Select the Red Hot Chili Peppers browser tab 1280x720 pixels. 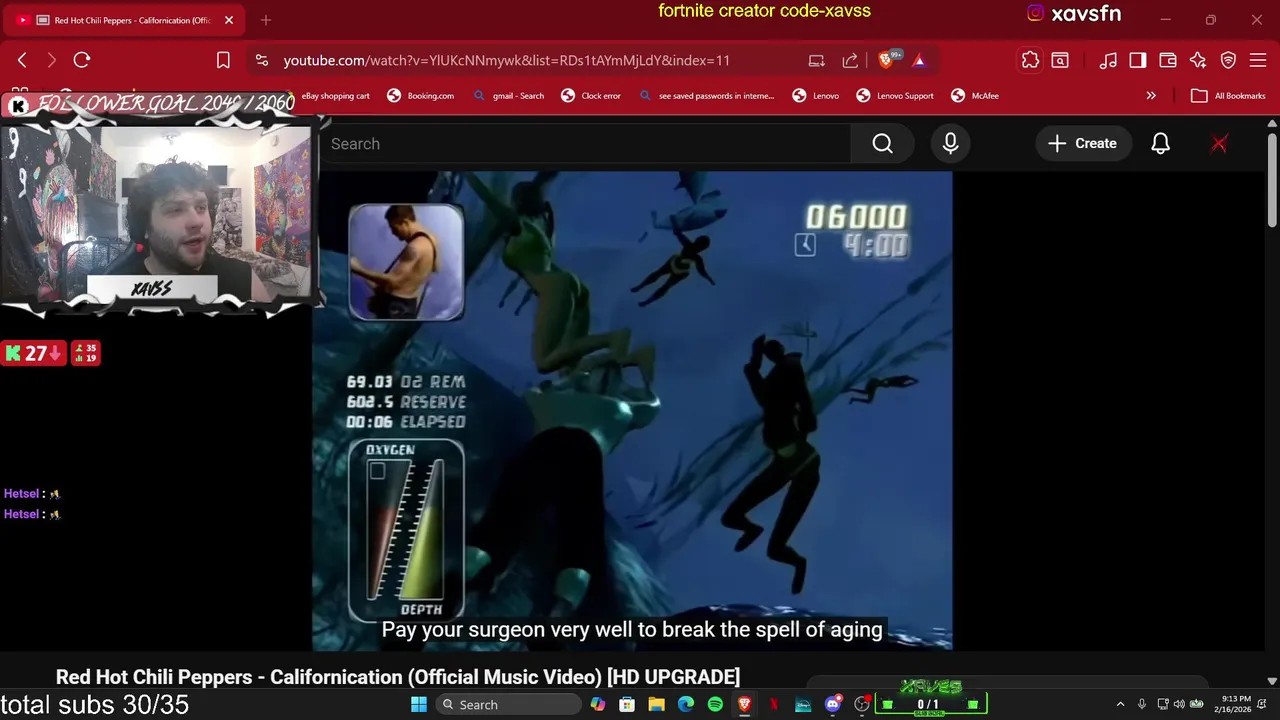click(x=125, y=20)
